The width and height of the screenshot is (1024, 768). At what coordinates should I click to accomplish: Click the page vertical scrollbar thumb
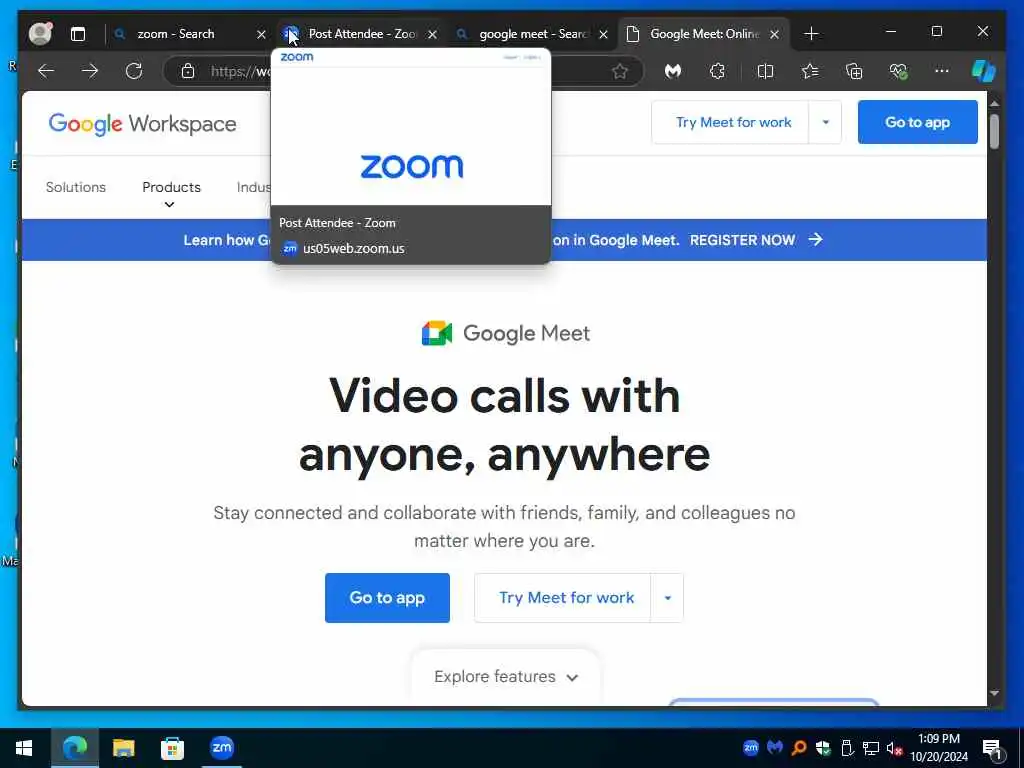click(994, 131)
